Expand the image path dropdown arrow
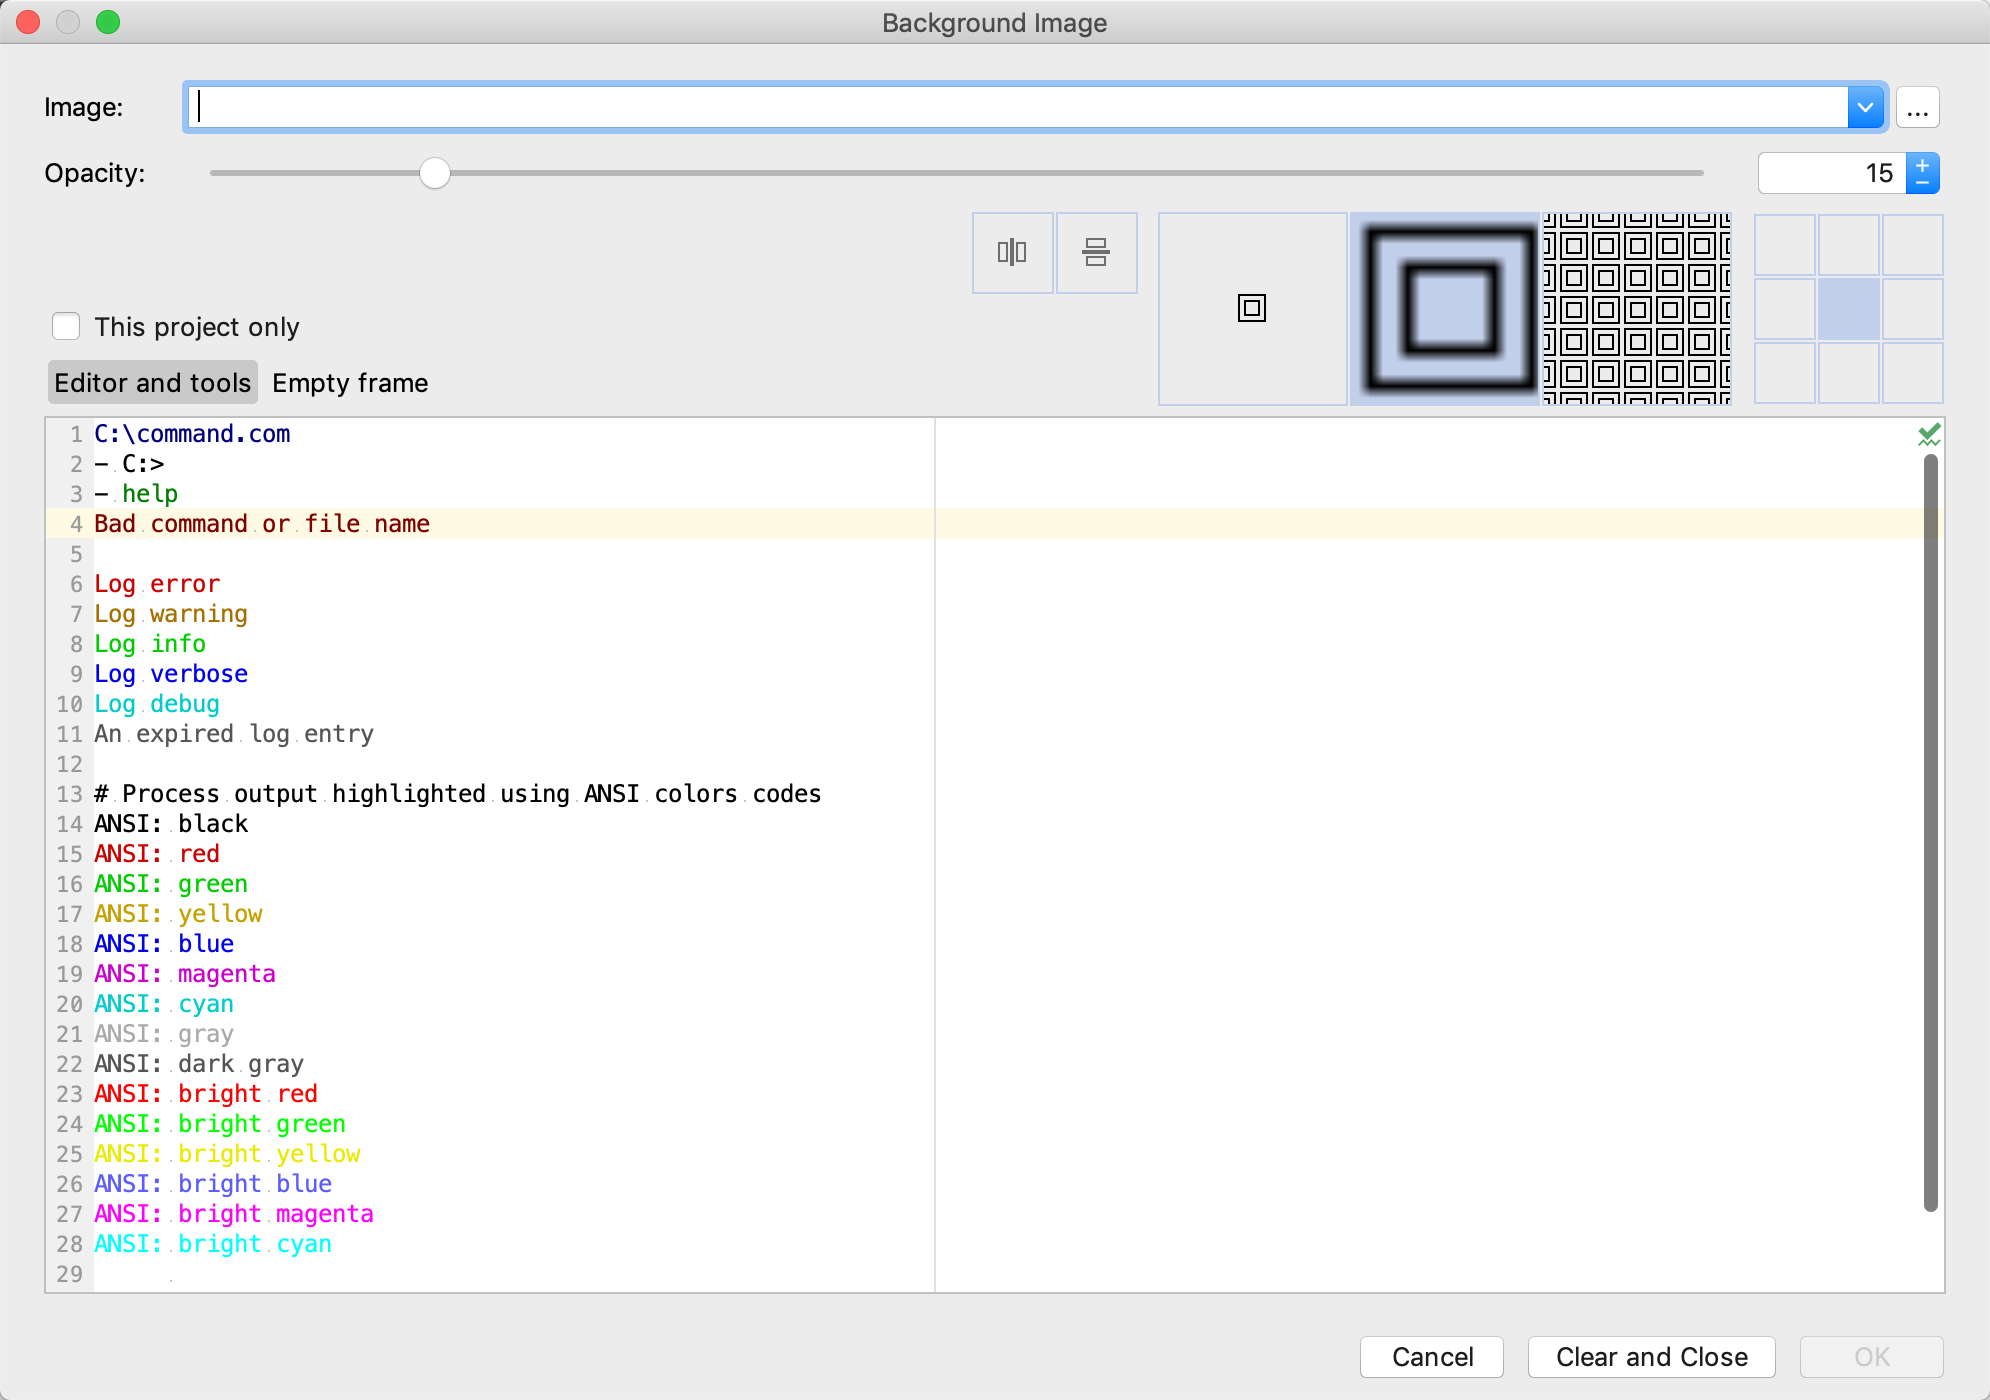Screen dimensions: 1990x1400 1863,106
